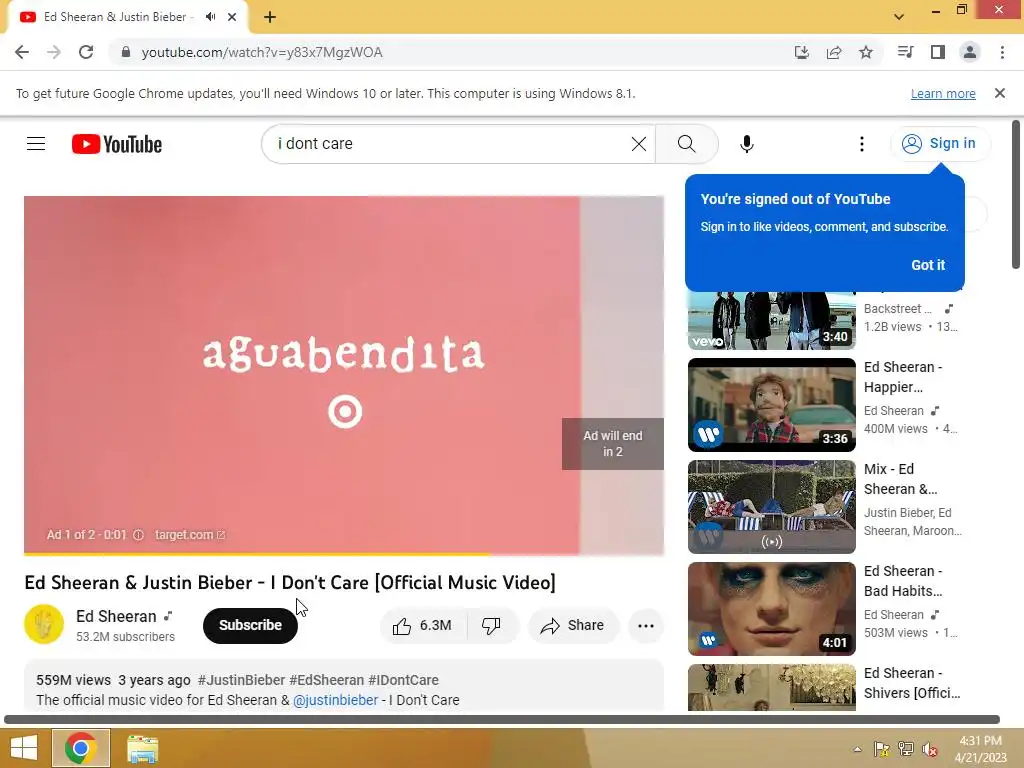The height and width of the screenshot is (768, 1024).
Task: Open Ed Sheeran Shivers video title
Action: (912, 683)
